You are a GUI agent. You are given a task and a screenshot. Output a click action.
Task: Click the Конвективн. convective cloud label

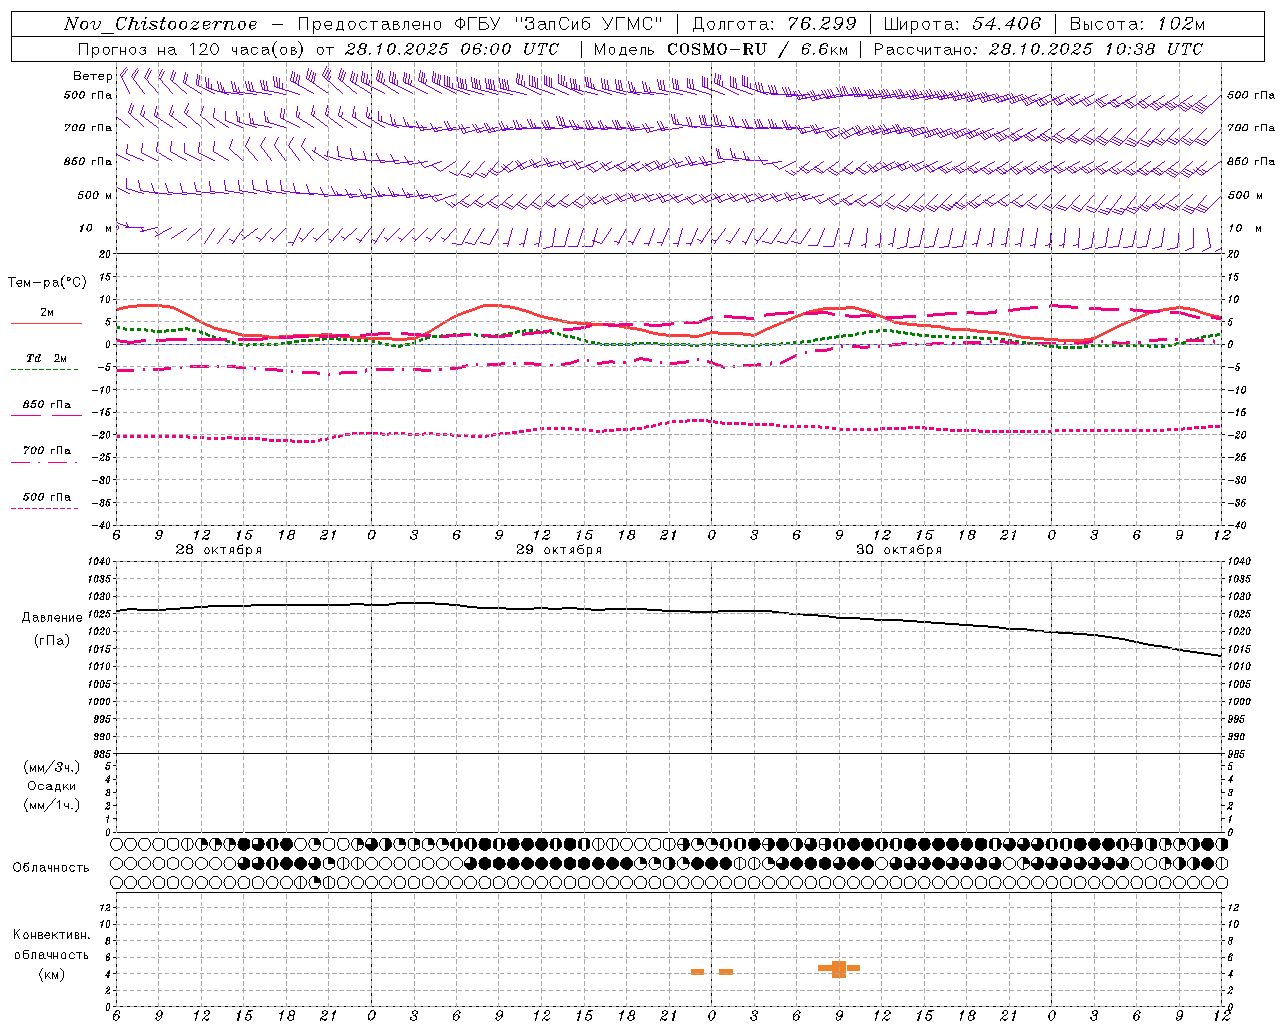point(52,935)
